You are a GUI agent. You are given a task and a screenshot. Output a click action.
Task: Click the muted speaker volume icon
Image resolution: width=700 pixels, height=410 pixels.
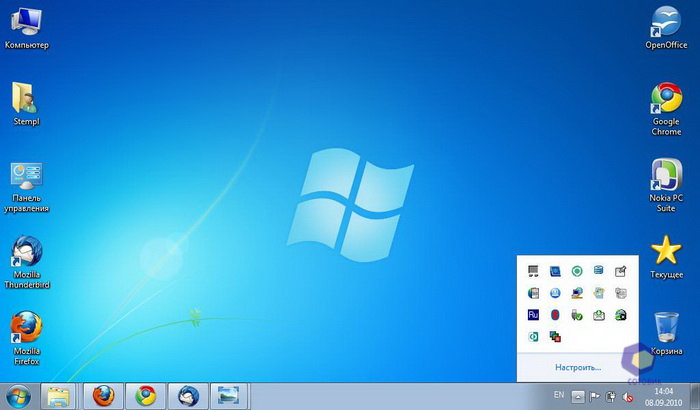(627, 396)
